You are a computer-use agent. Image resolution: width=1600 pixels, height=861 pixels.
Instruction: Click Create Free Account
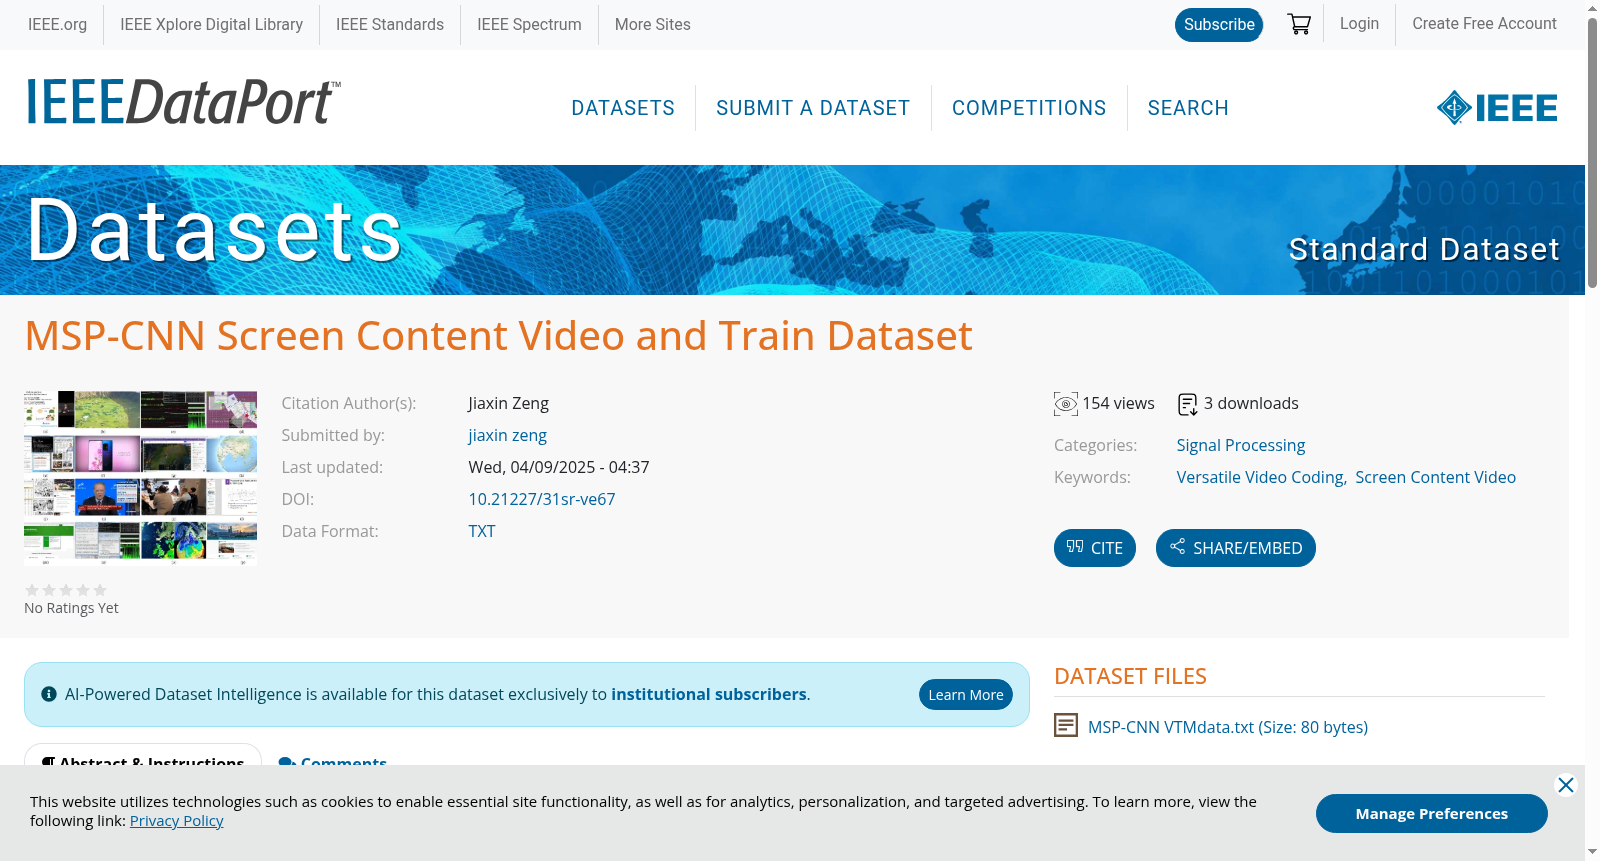1484,24
